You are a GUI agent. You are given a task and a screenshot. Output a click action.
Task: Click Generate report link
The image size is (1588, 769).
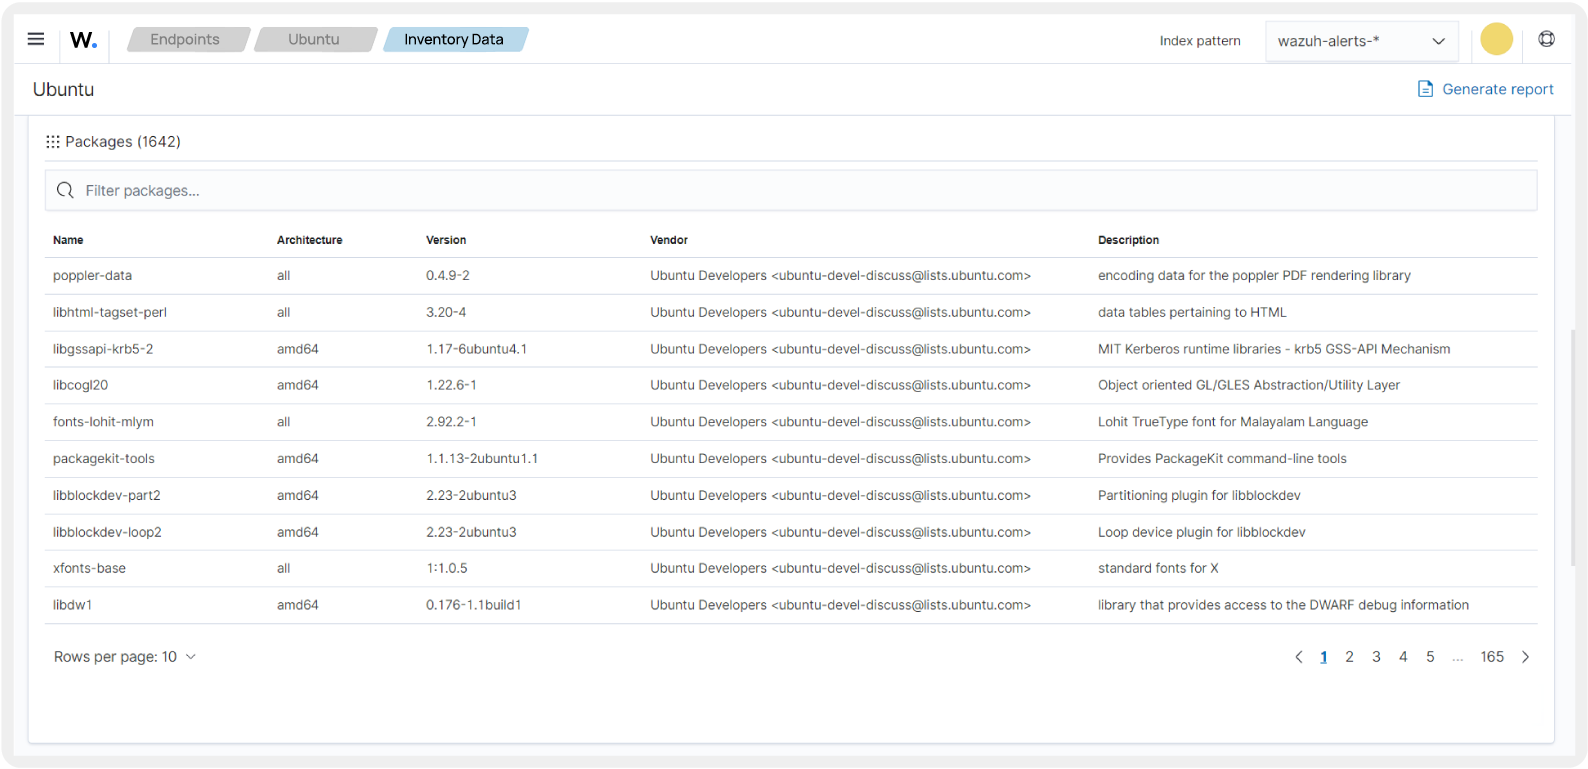coord(1497,89)
